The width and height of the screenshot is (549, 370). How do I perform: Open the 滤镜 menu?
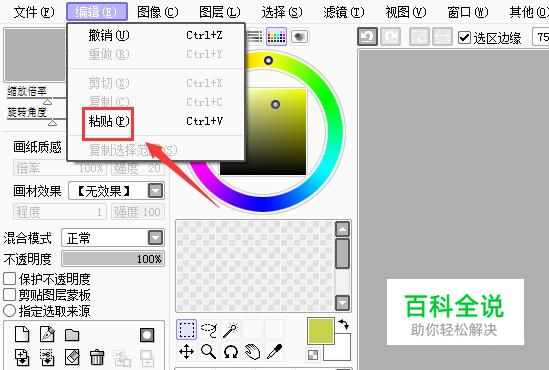point(344,12)
